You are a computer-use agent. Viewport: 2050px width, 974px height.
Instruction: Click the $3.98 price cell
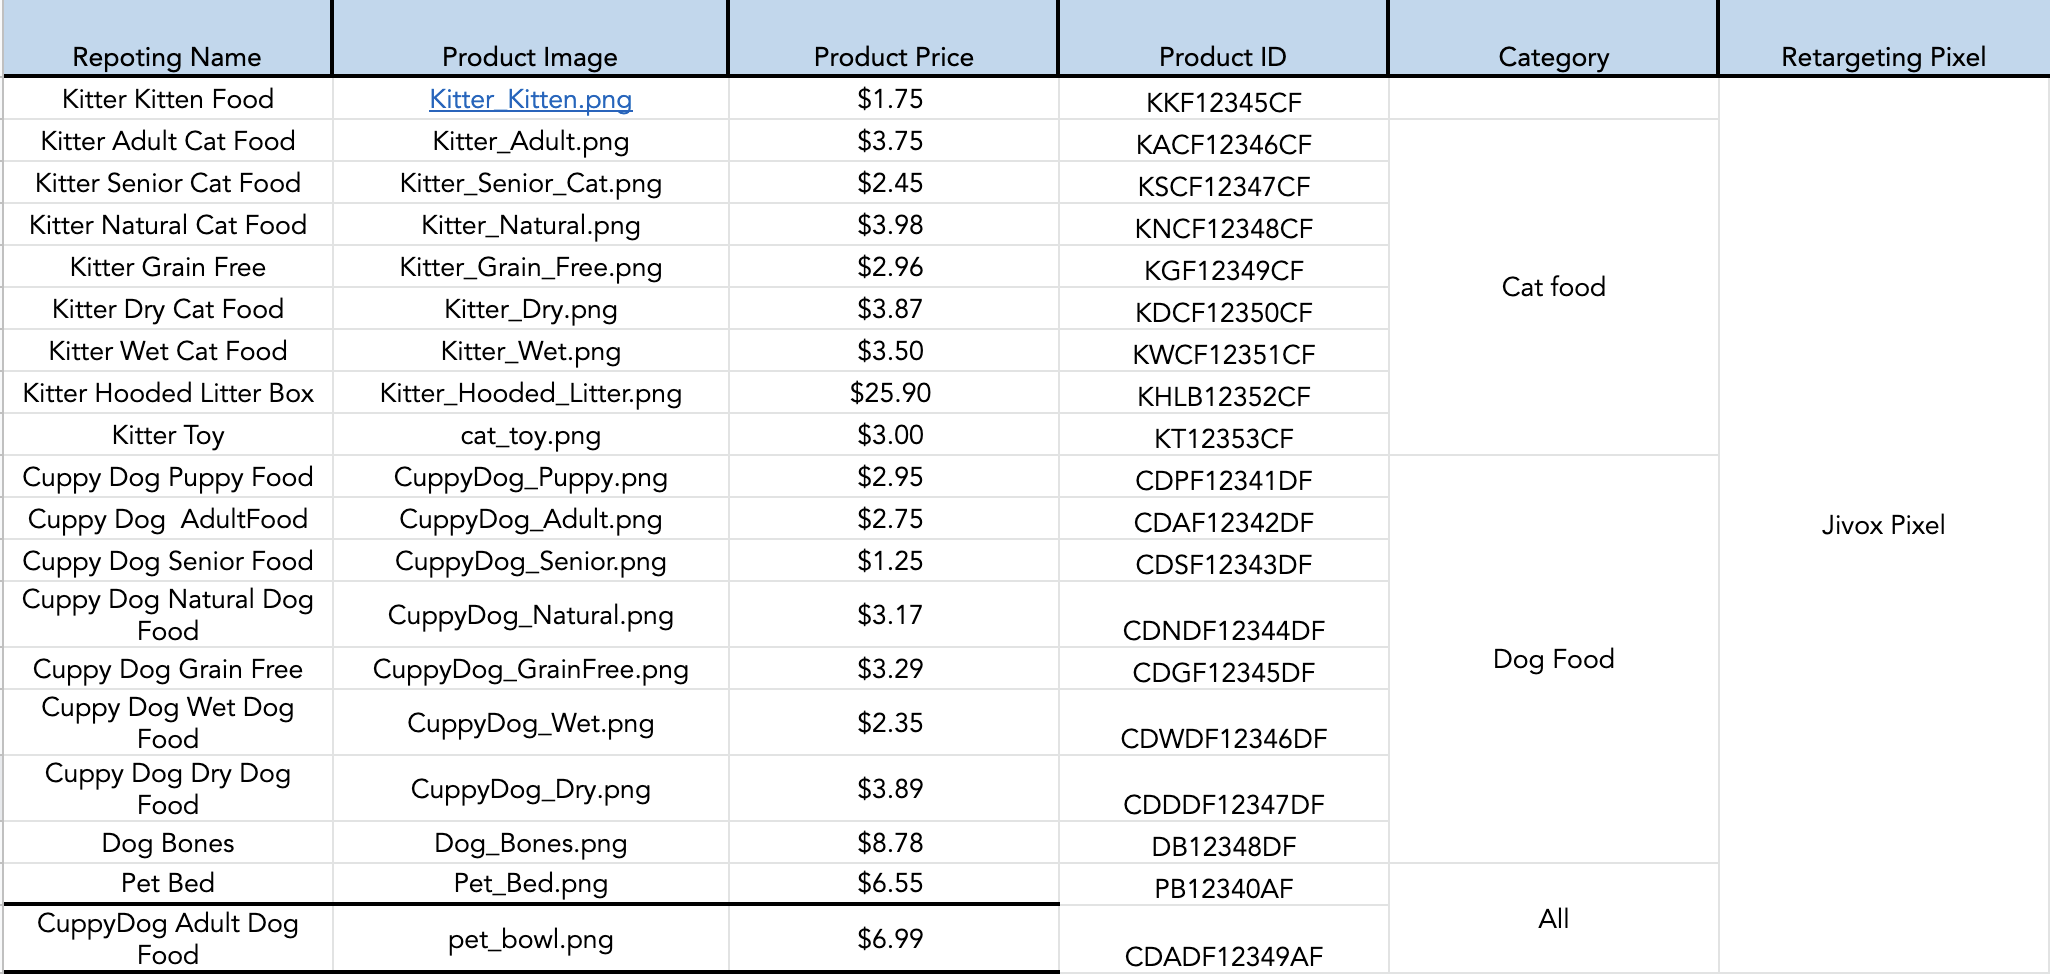893,225
